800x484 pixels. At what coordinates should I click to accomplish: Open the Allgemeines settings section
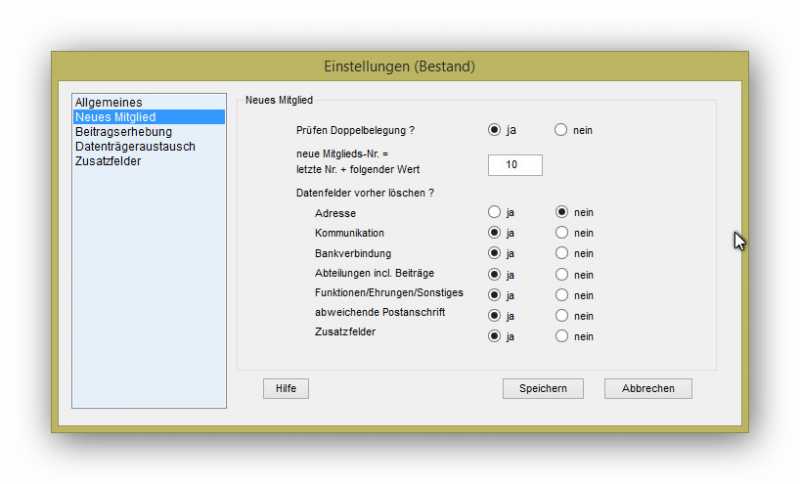109,103
